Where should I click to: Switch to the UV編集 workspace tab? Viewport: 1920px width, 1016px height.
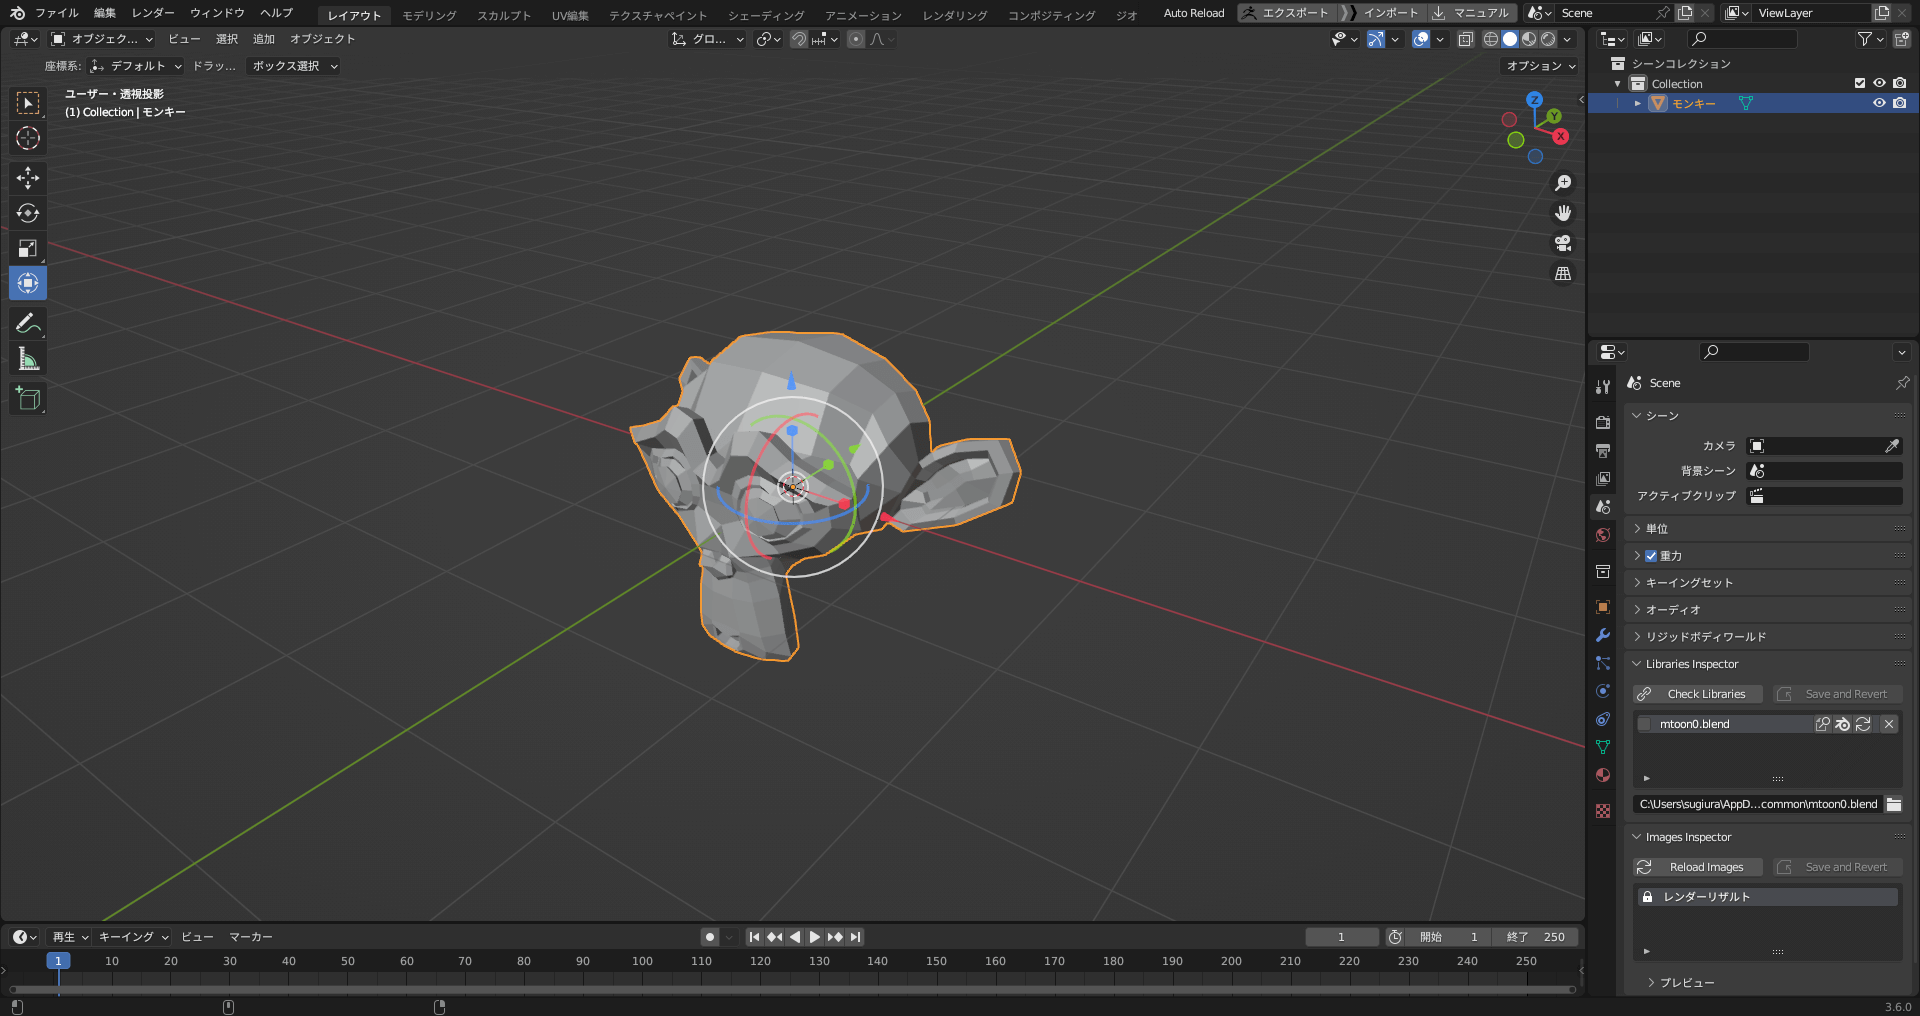pos(570,15)
